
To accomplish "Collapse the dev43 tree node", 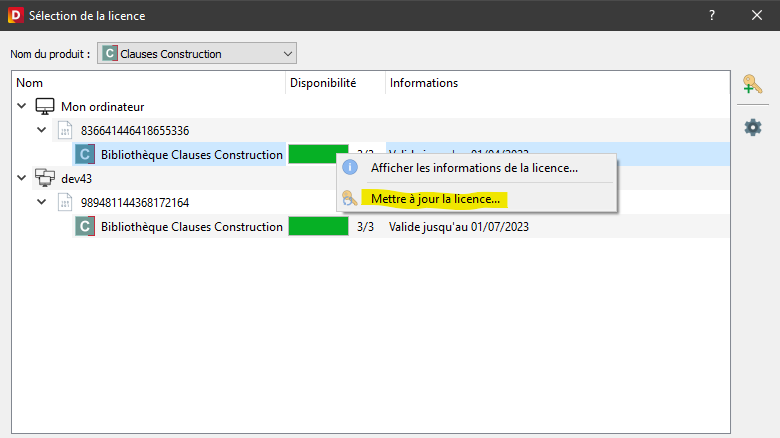I will 22,178.
